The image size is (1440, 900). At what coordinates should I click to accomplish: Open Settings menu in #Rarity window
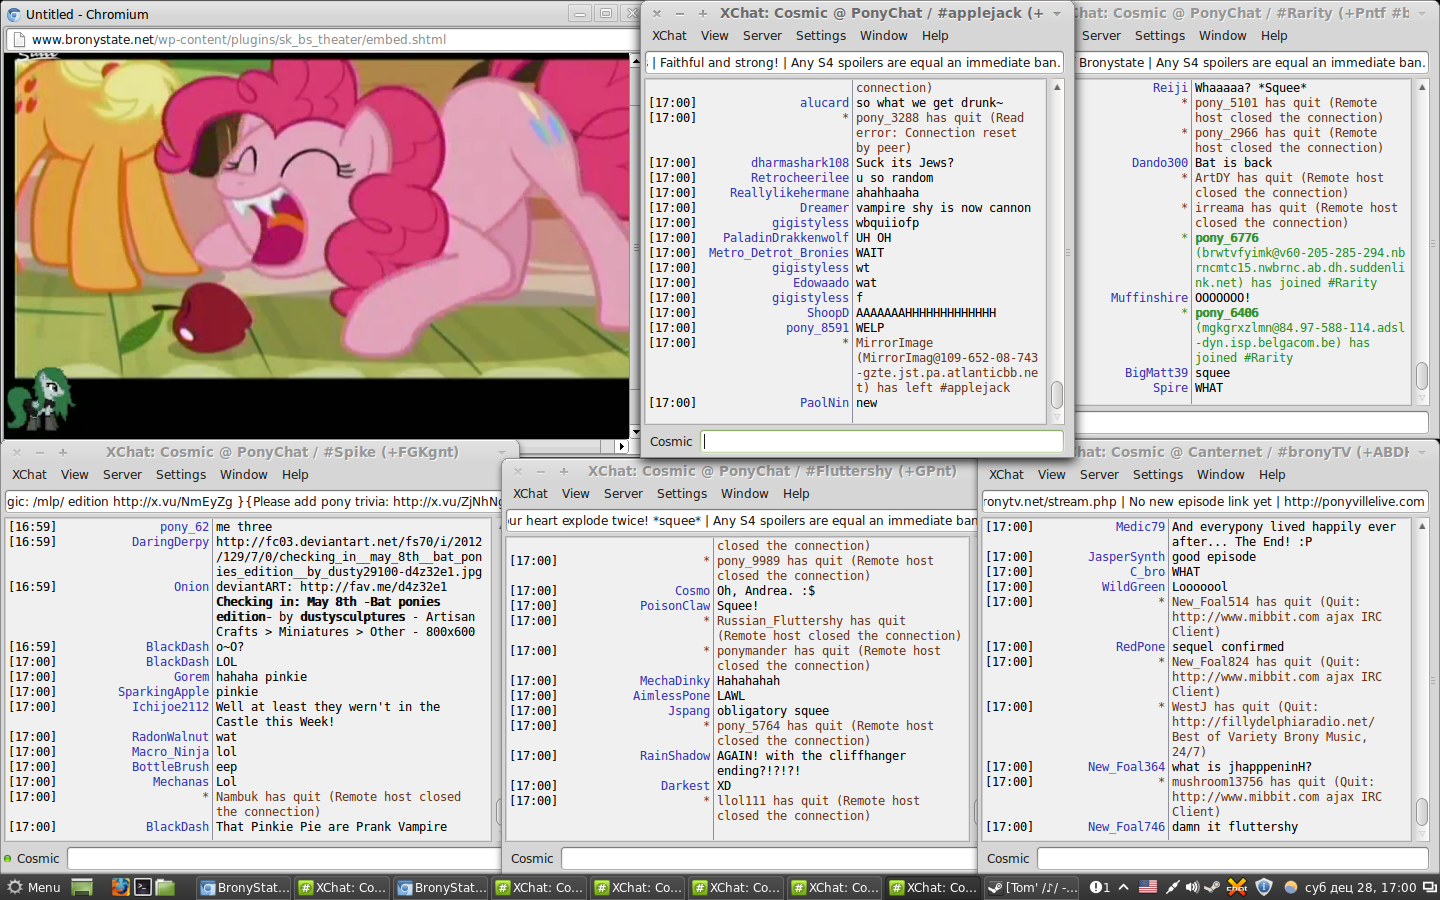[x=1160, y=36]
